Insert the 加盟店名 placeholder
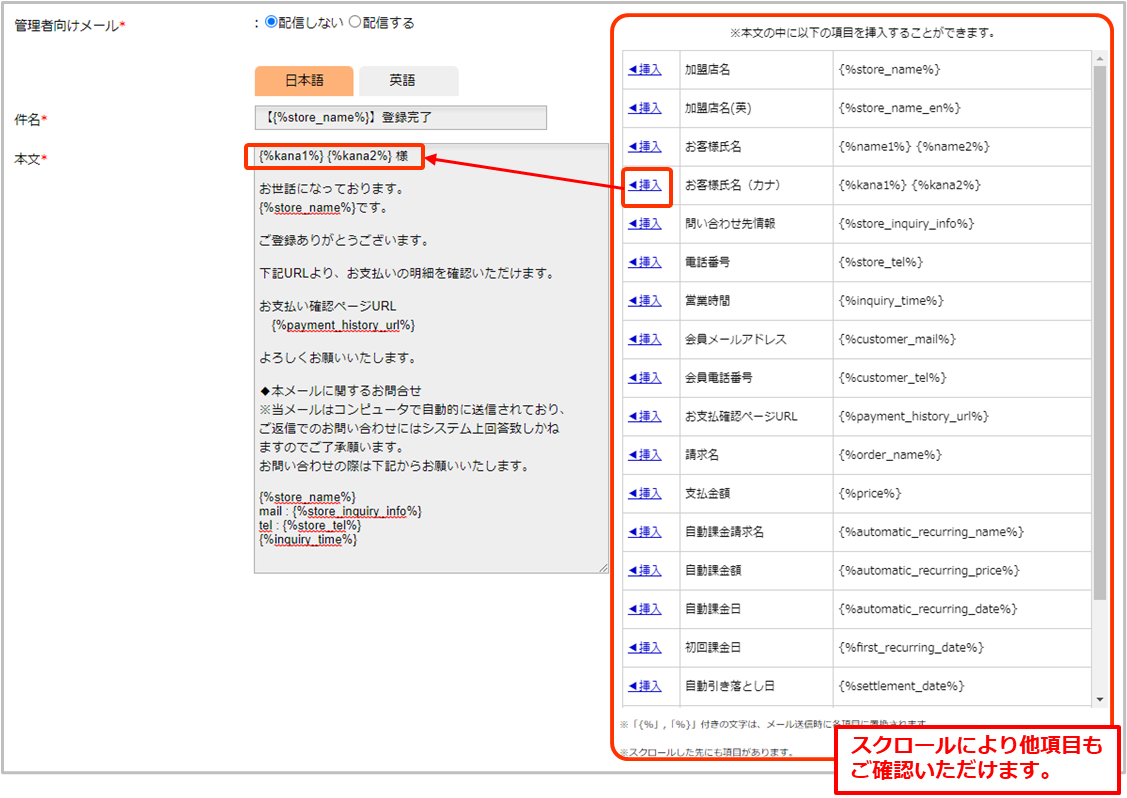 tap(645, 70)
